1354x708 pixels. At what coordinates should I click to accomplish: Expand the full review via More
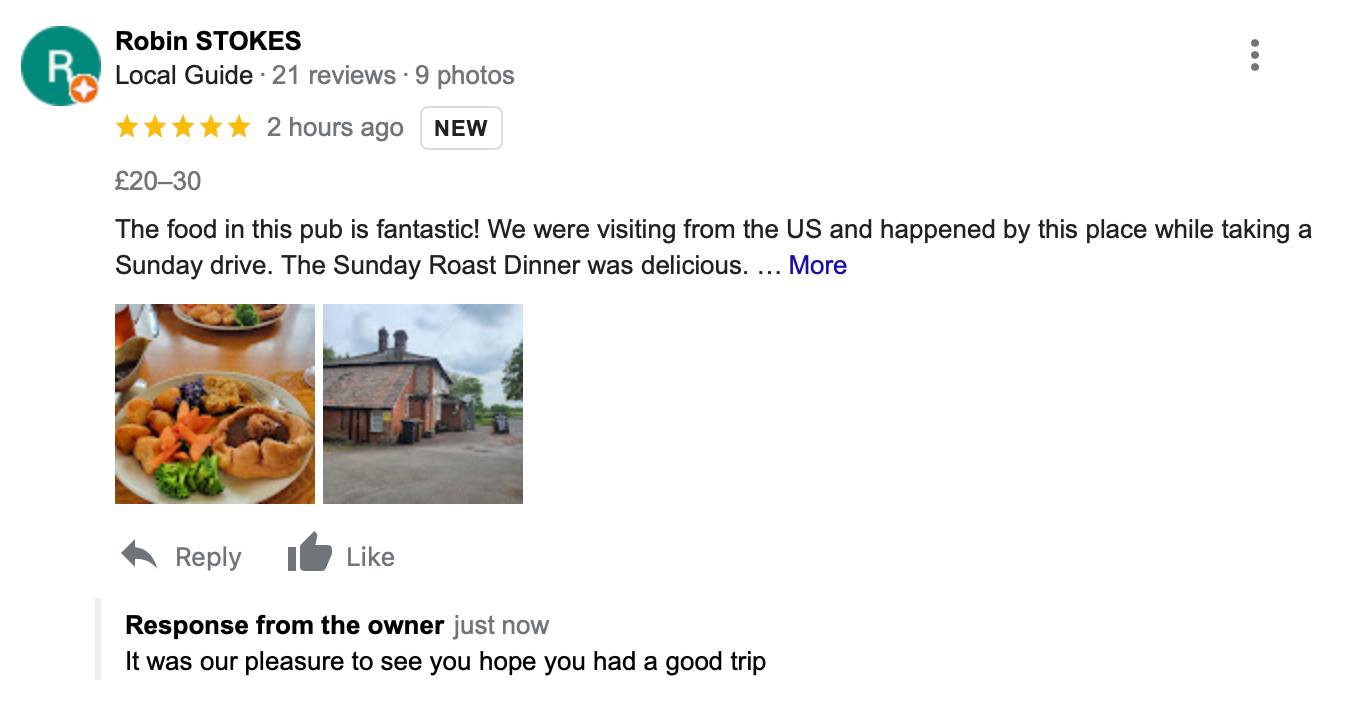[x=817, y=265]
